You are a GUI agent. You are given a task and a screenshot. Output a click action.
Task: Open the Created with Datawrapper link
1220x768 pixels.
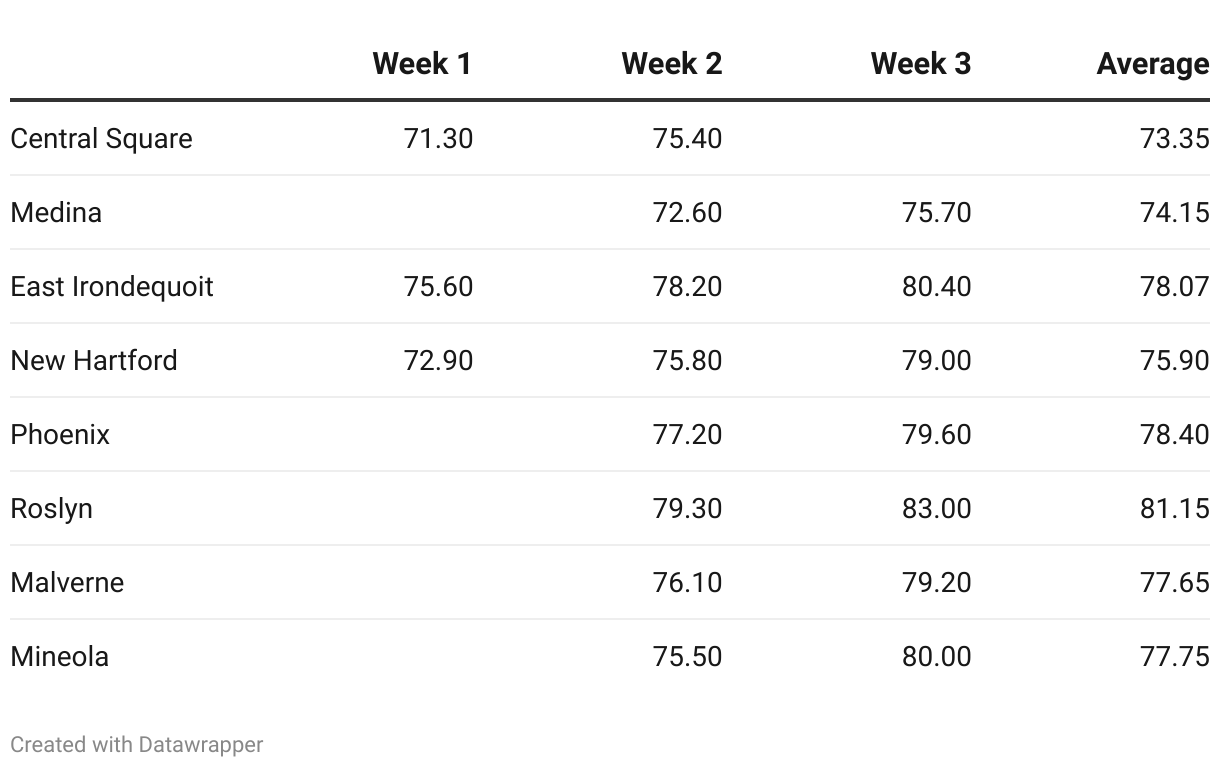pos(137,745)
